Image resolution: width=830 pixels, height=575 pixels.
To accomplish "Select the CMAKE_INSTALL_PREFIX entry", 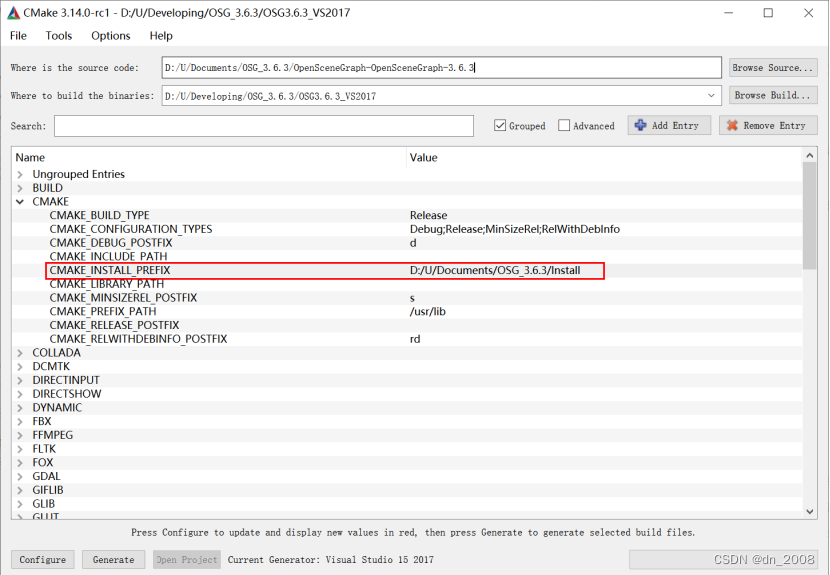I will pos(110,271).
